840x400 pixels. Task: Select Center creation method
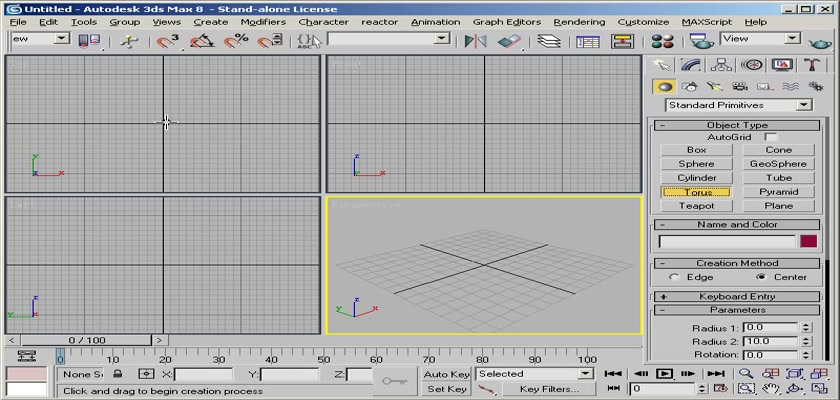tap(761, 277)
